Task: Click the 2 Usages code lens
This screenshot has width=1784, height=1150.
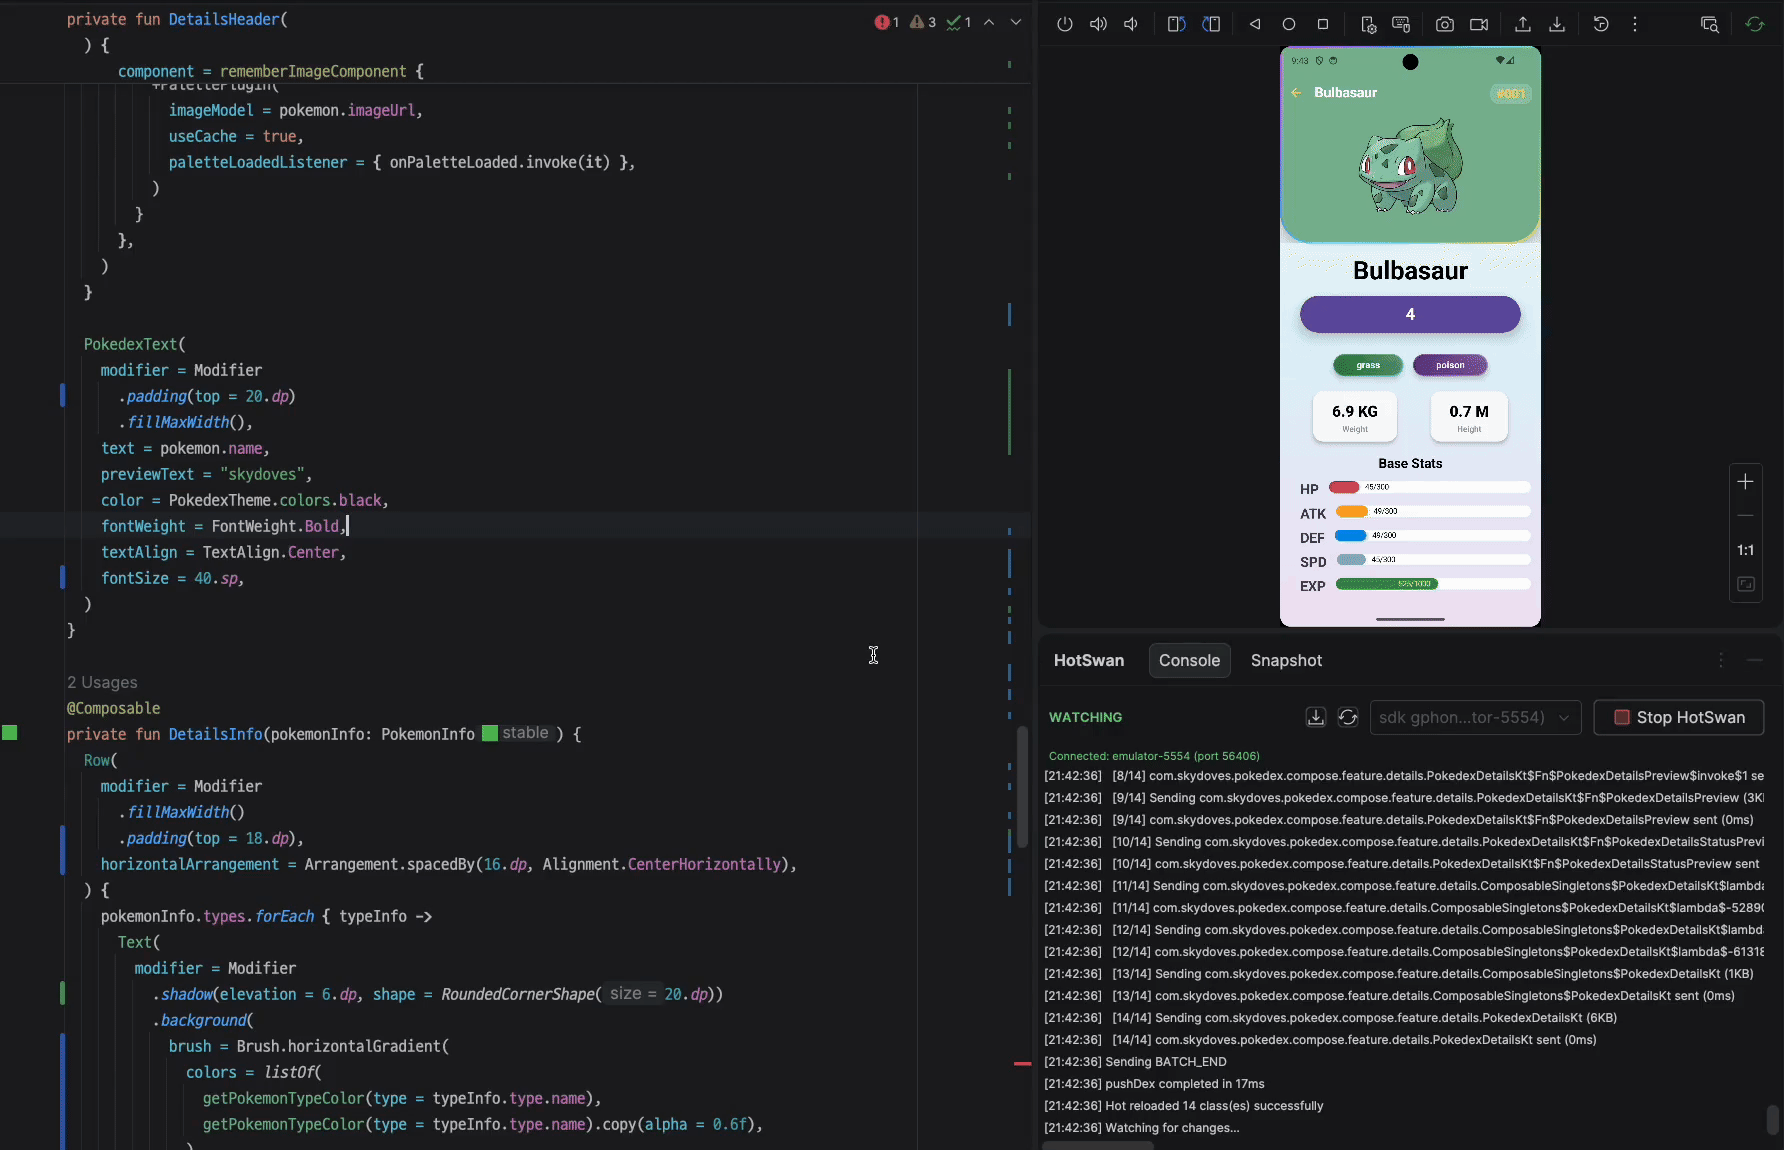Action: click(102, 682)
